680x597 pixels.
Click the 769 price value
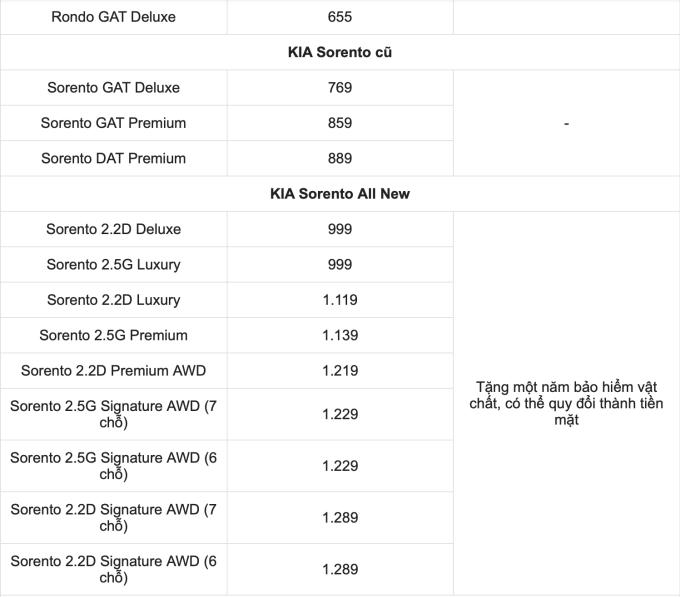(340, 88)
